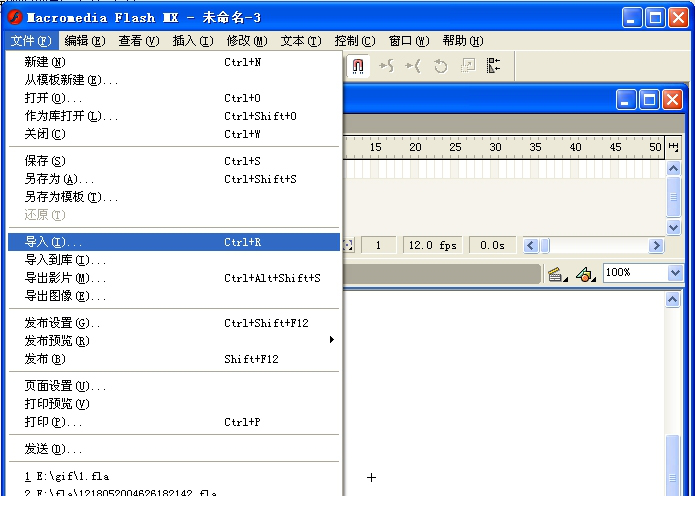
Task: Open the 帮助(H) menu
Action: [463, 41]
